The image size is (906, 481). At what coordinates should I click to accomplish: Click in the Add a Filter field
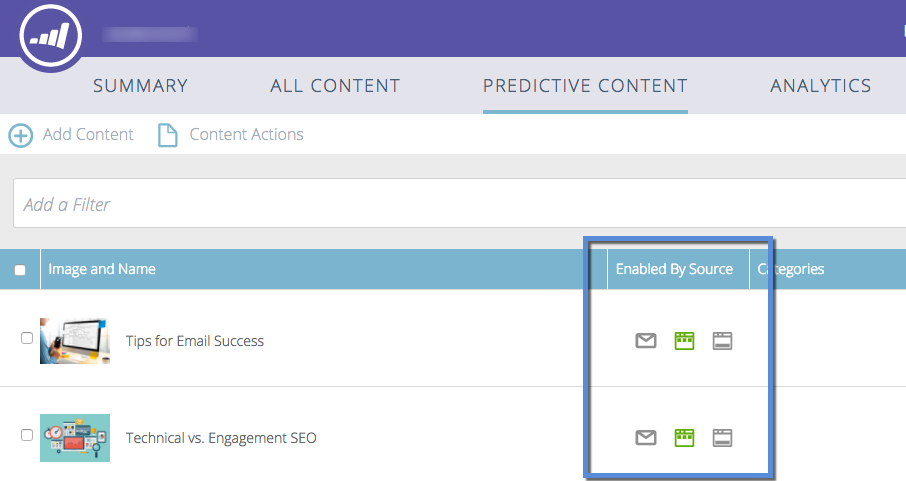[459, 203]
